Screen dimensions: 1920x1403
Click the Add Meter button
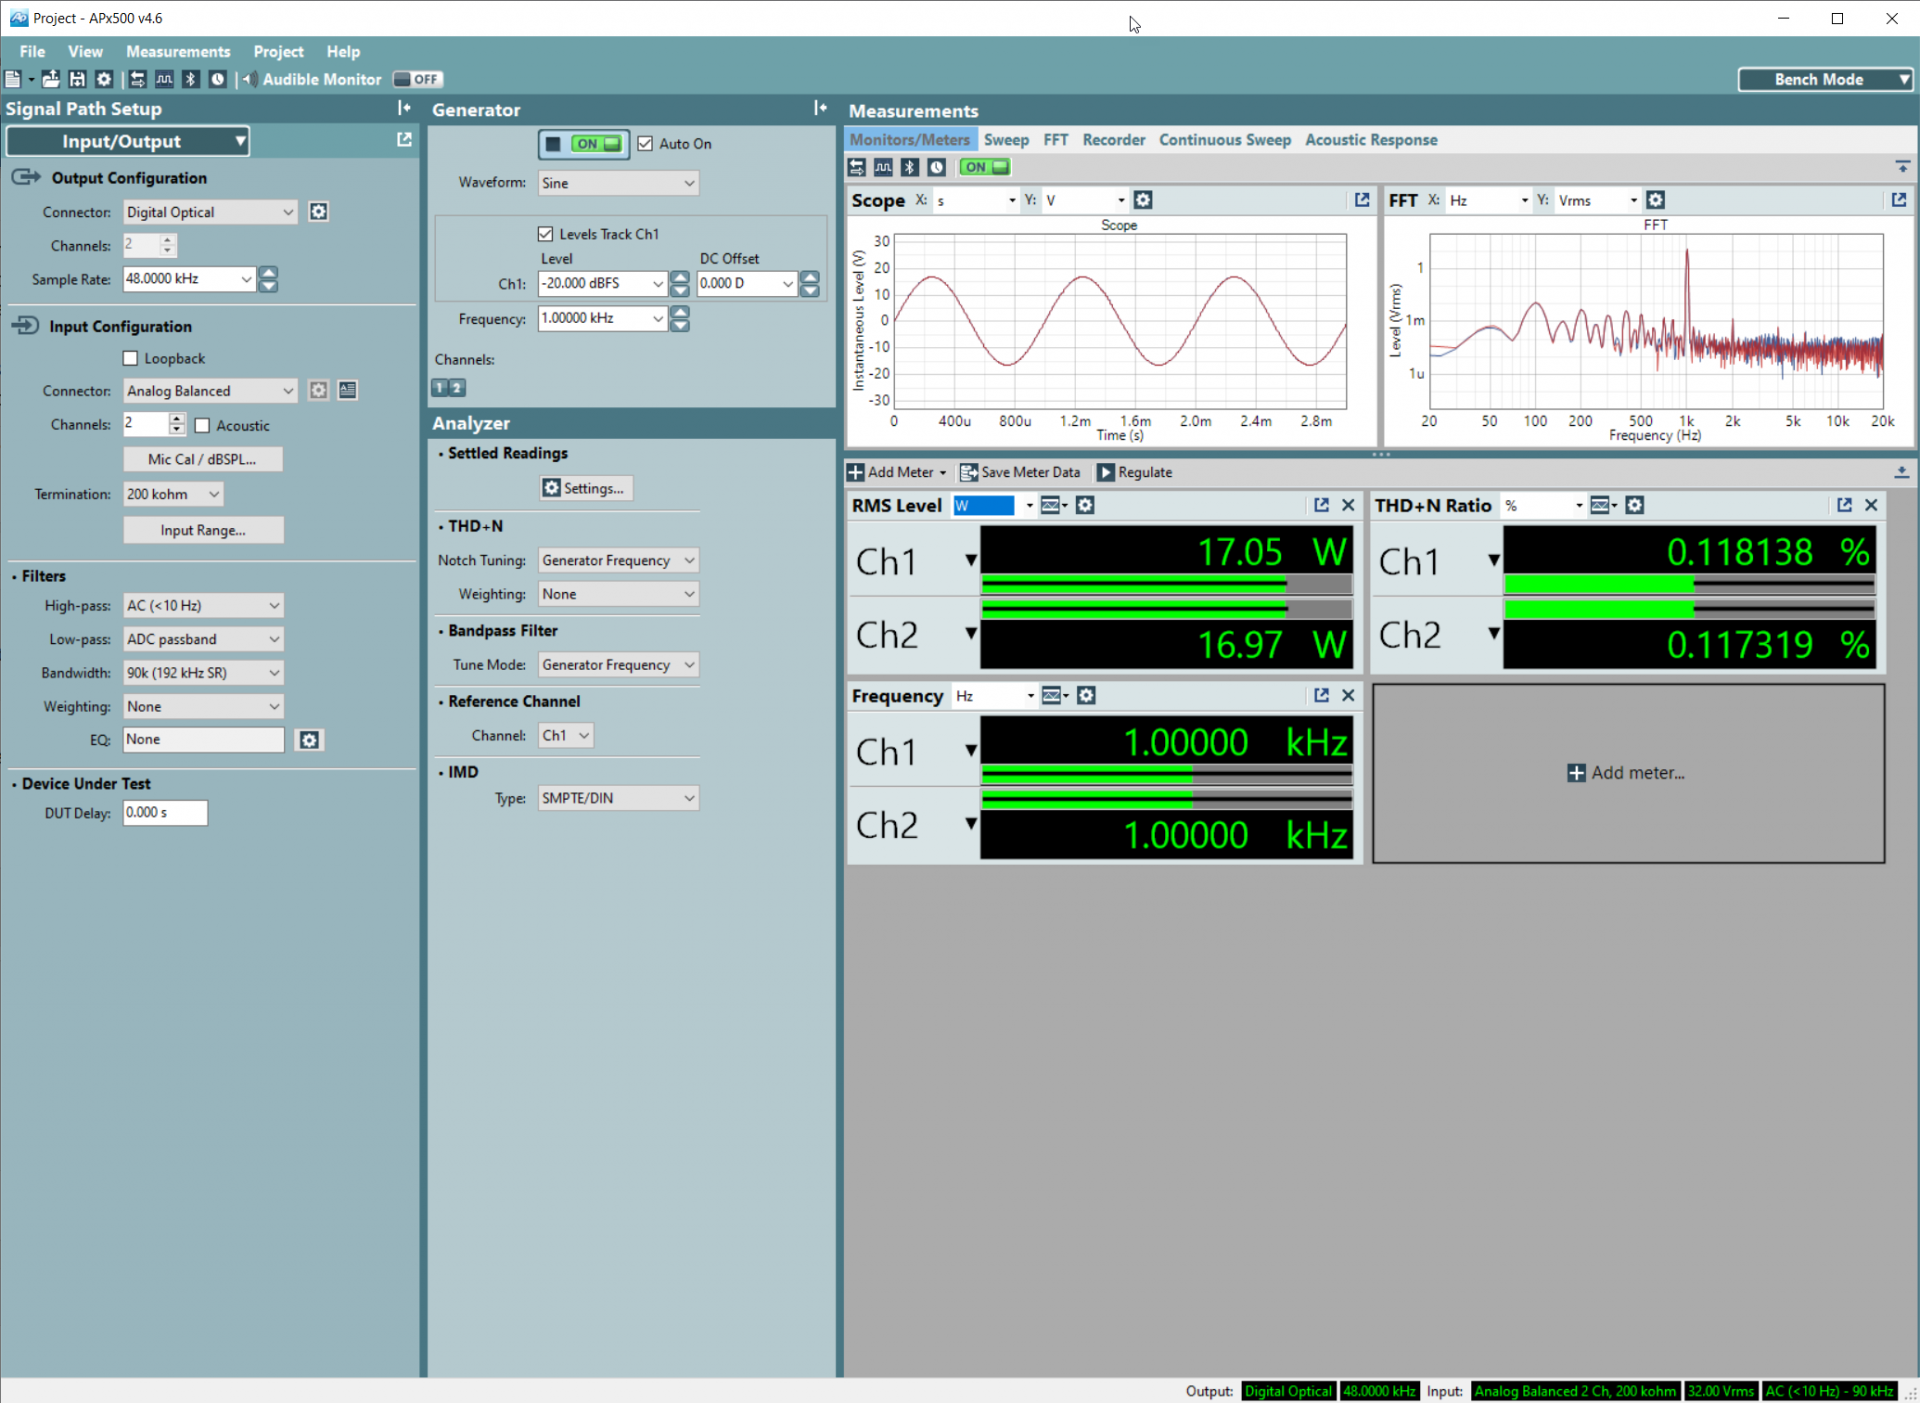(897, 472)
